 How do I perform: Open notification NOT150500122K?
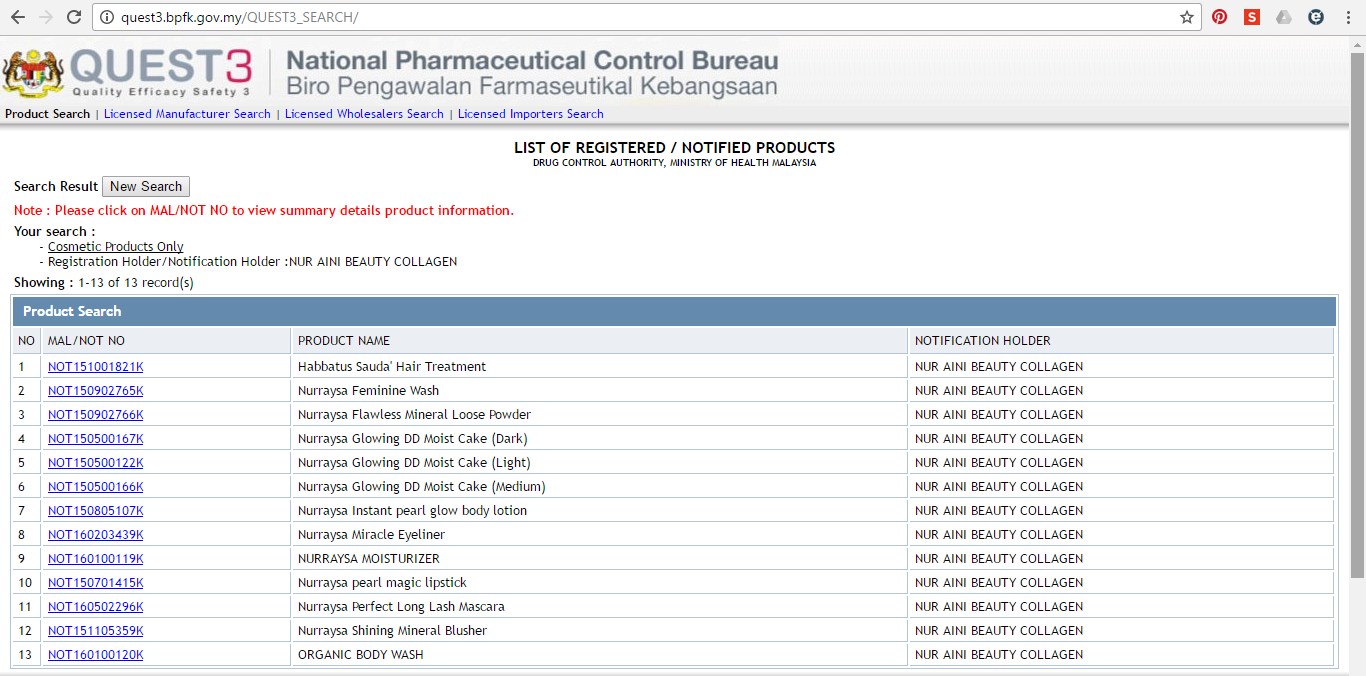tap(95, 463)
